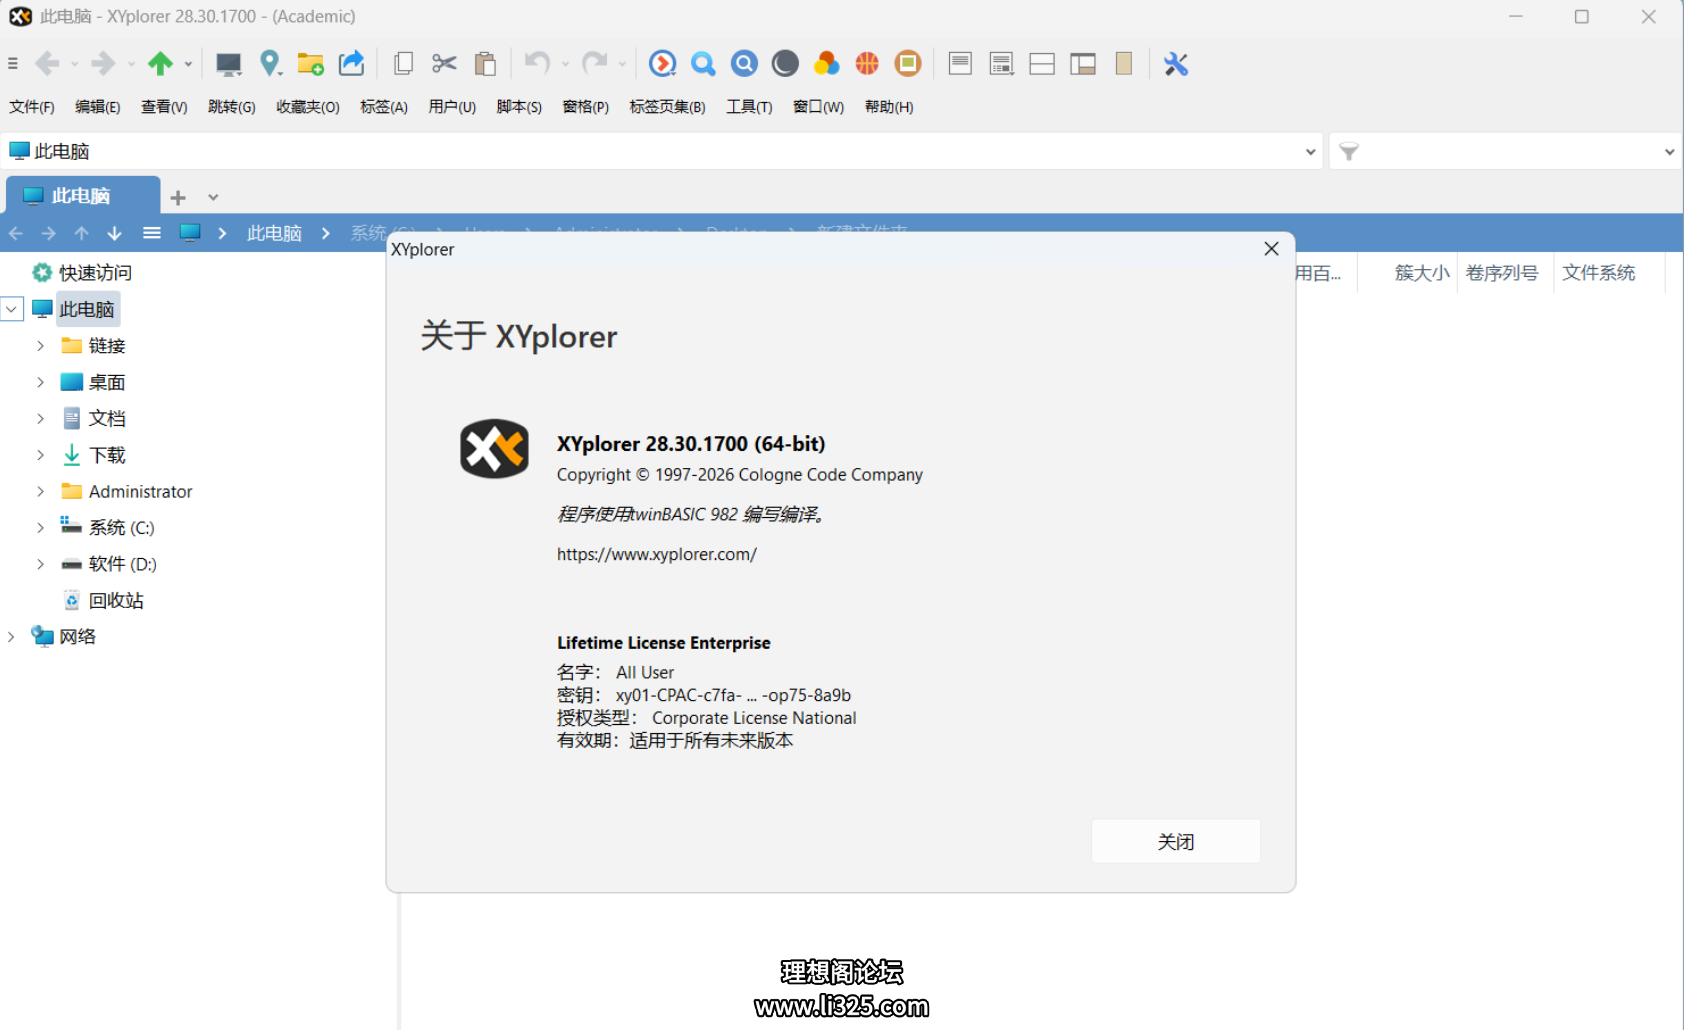
Task: Expand the Administrator folder in tree
Action: (x=40, y=491)
